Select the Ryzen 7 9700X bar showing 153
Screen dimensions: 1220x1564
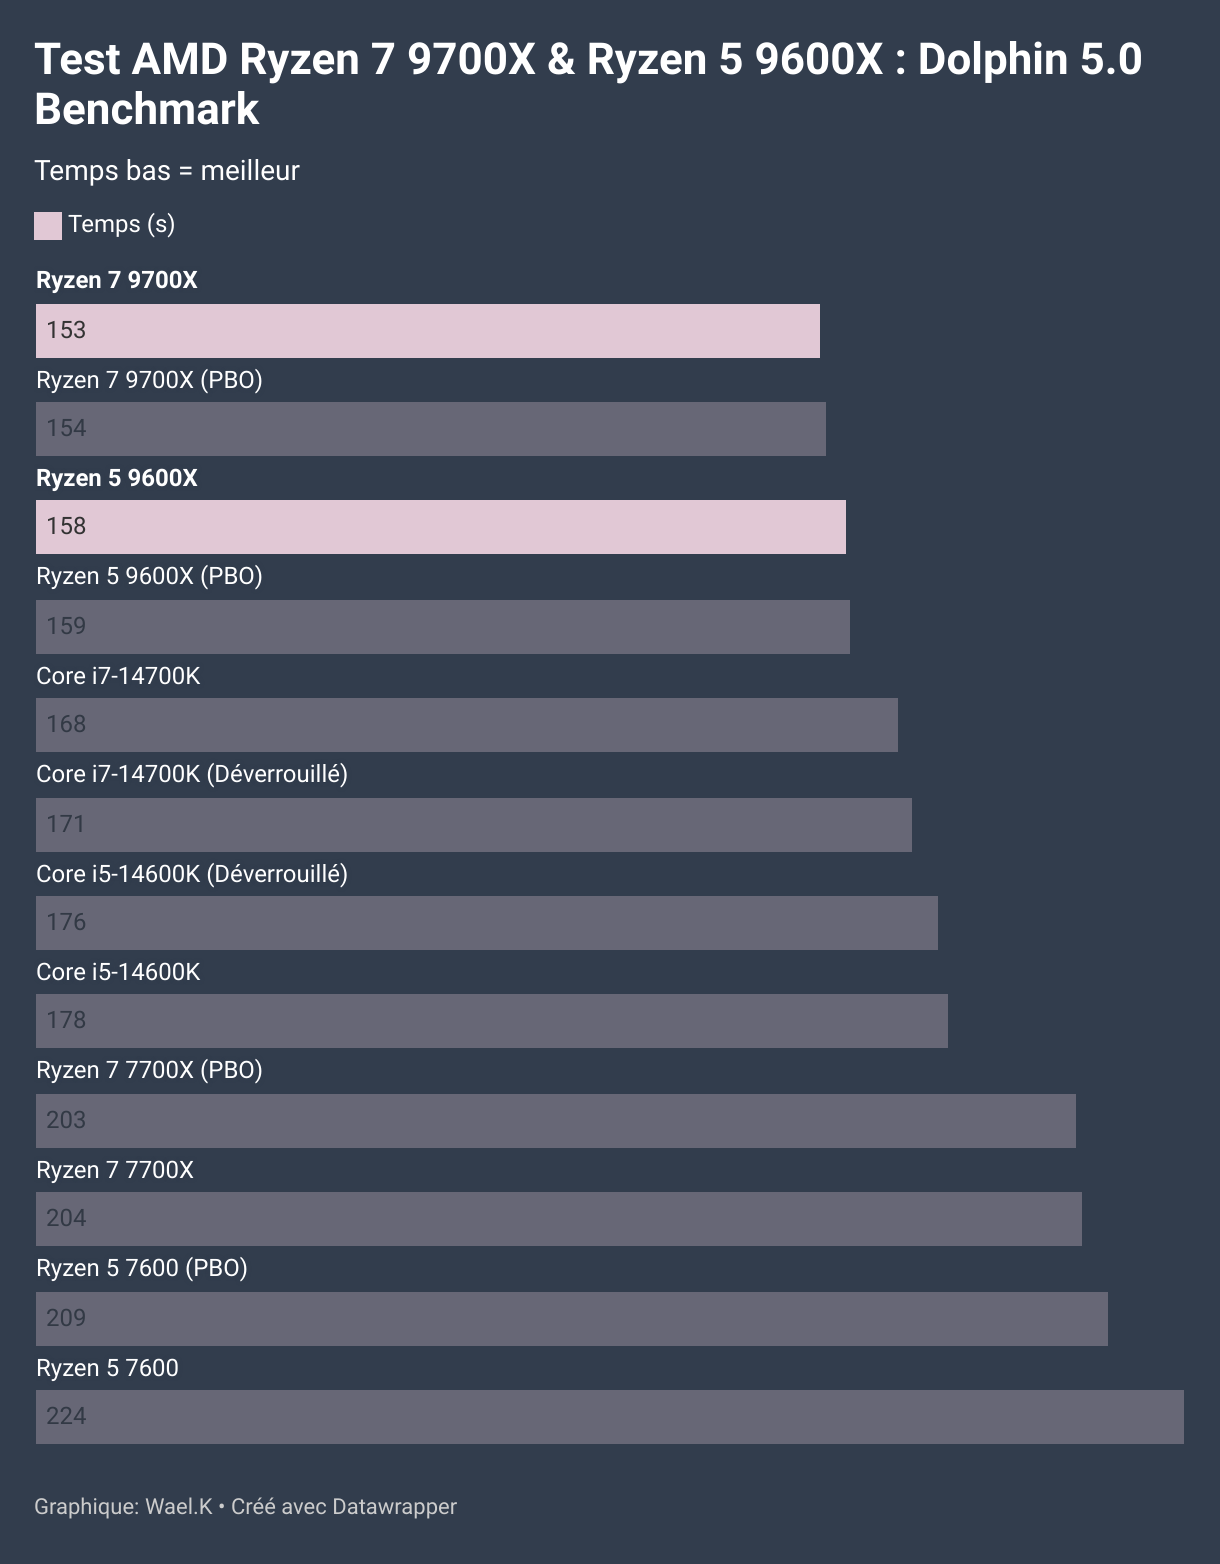[x=428, y=331]
